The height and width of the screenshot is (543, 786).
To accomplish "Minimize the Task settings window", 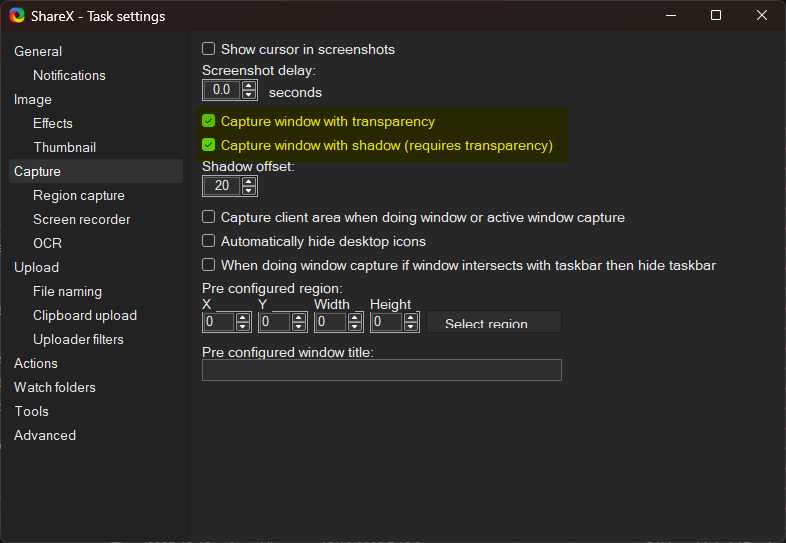I will (x=671, y=16).
